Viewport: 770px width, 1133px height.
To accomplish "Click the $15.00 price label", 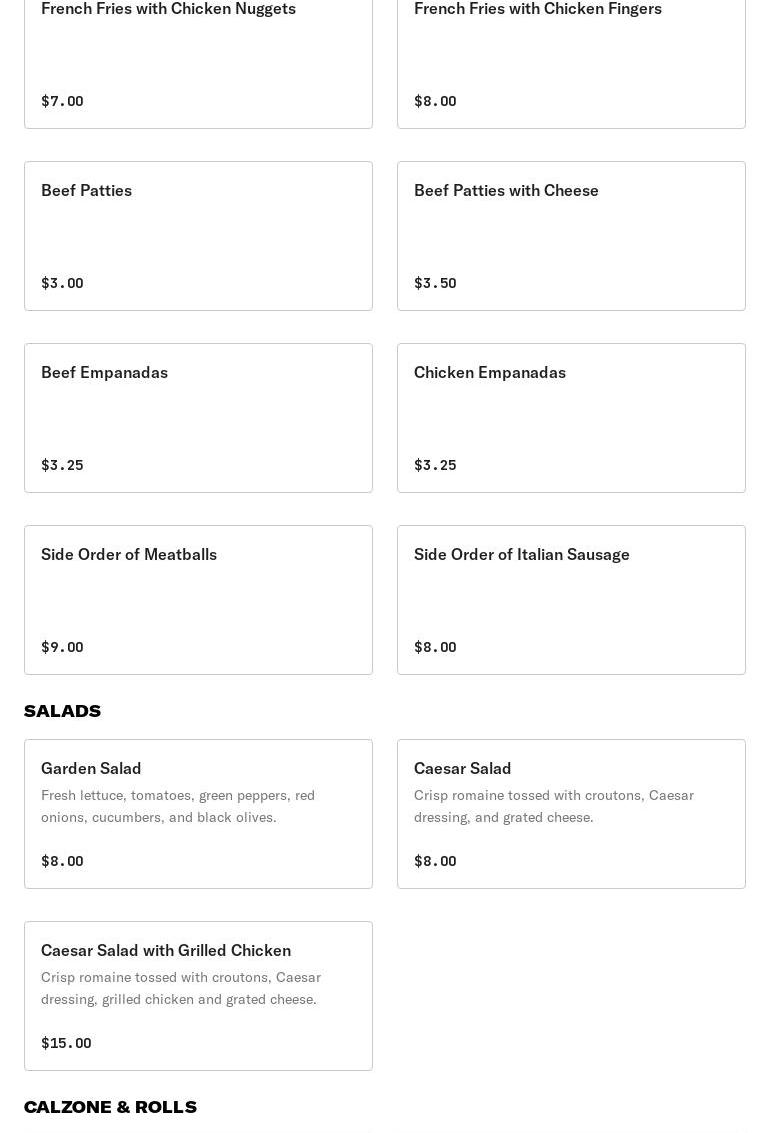I will tap(66, 1043).
